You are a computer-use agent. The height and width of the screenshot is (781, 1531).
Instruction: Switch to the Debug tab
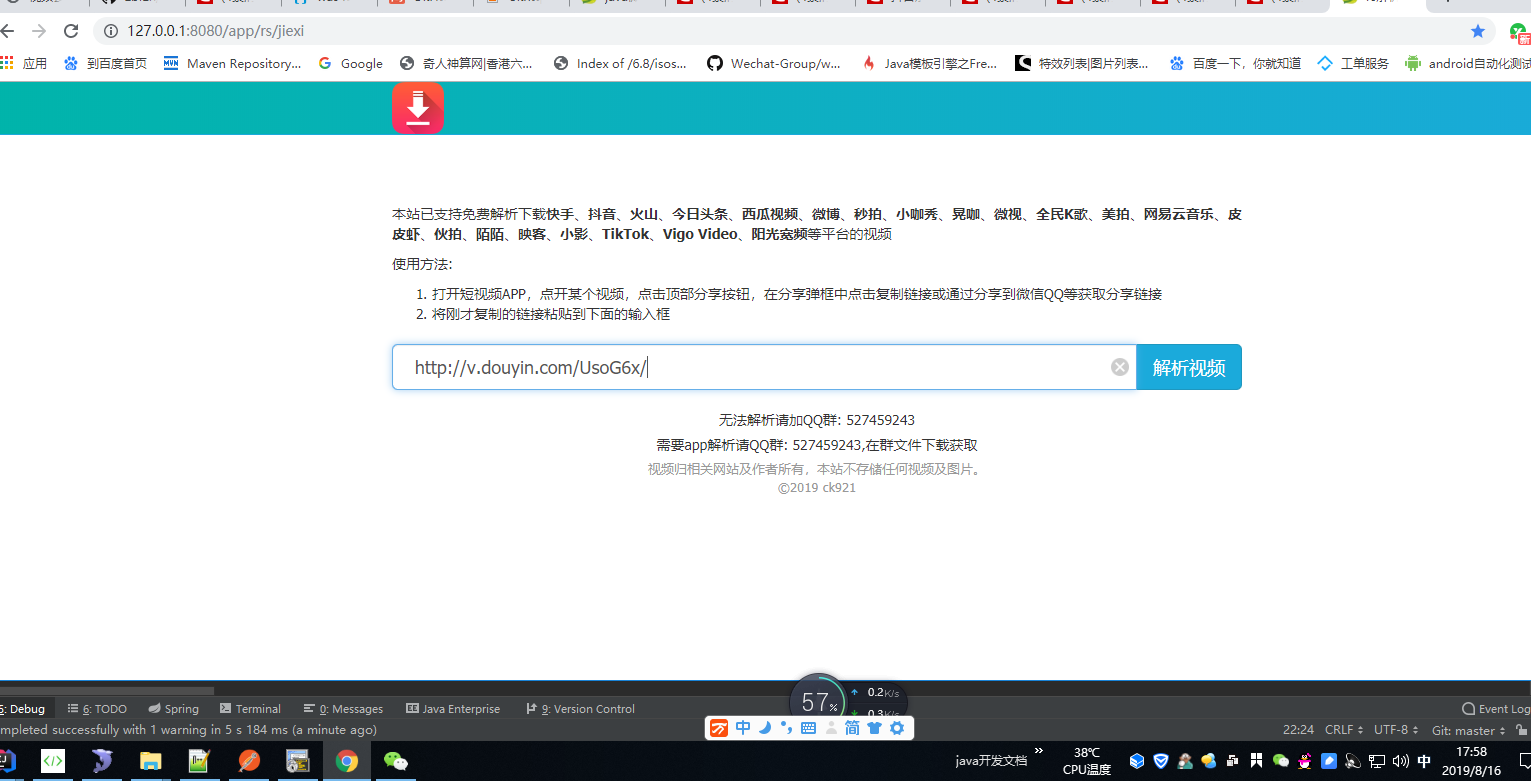coord(25,708)
